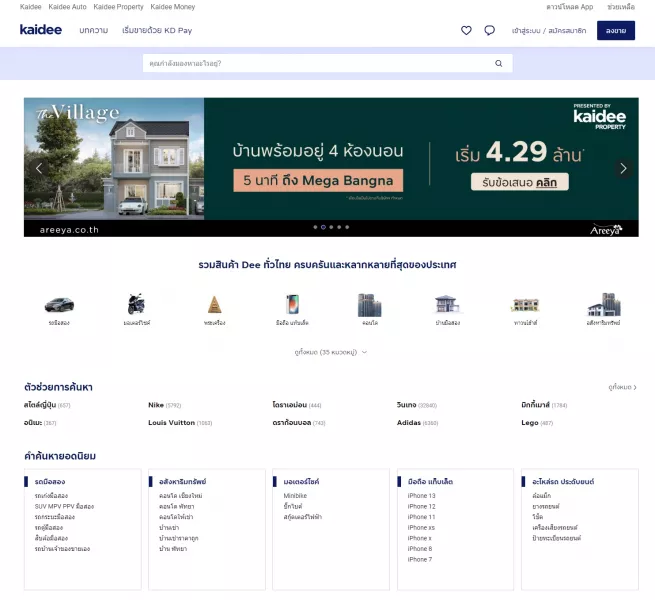Open the Kaidee Property top link
Screen dimensions: 655x600
click(x=118, y=7)
